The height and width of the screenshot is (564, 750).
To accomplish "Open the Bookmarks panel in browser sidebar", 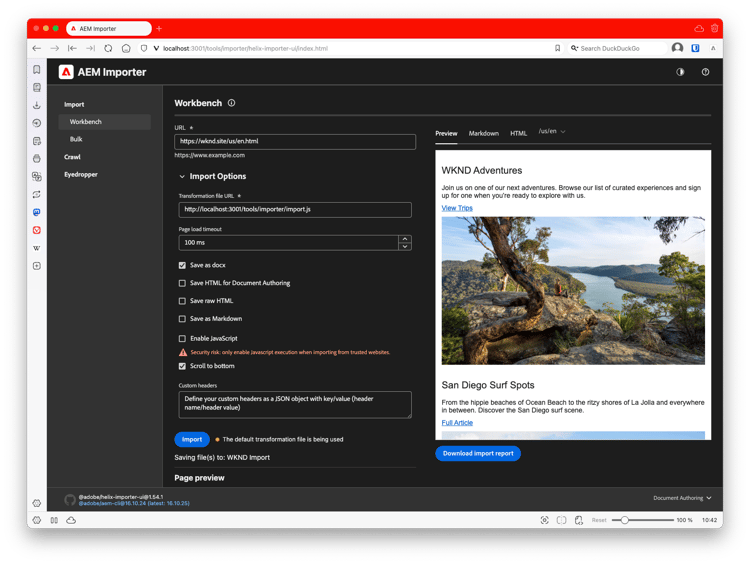I will (37, 70).
